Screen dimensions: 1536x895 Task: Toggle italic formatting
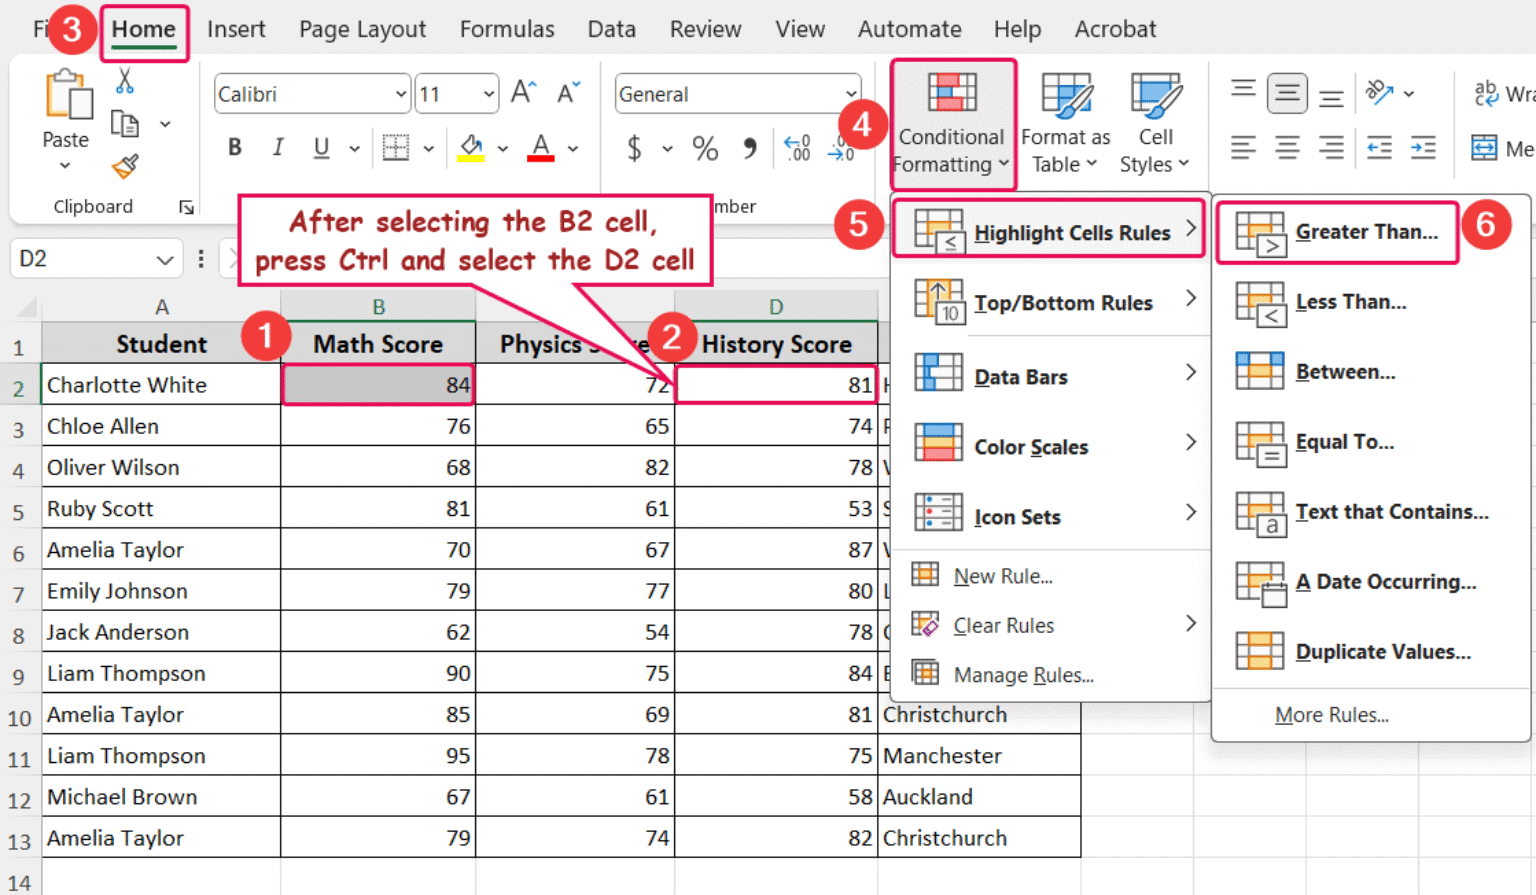(x=277, y=147)
